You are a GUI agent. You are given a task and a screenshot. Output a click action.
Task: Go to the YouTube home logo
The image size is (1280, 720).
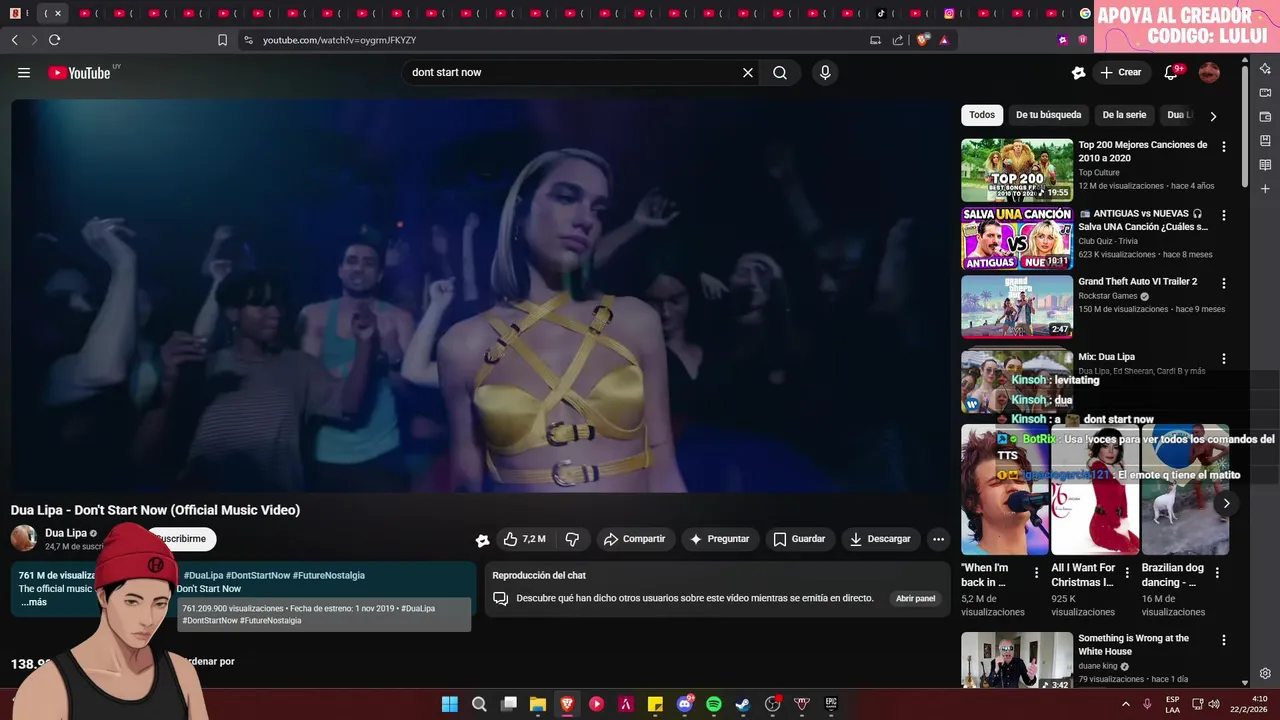point(79,72)
